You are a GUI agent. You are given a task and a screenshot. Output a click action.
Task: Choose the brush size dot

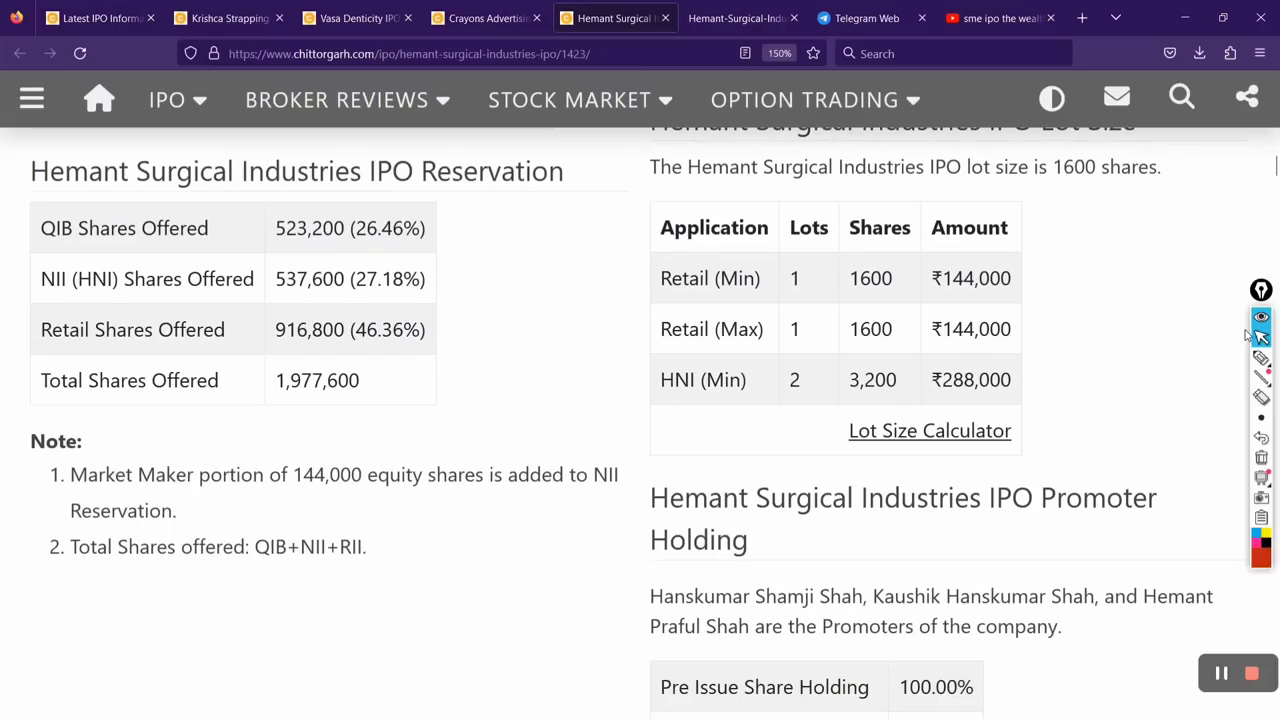coord(1261,417)
